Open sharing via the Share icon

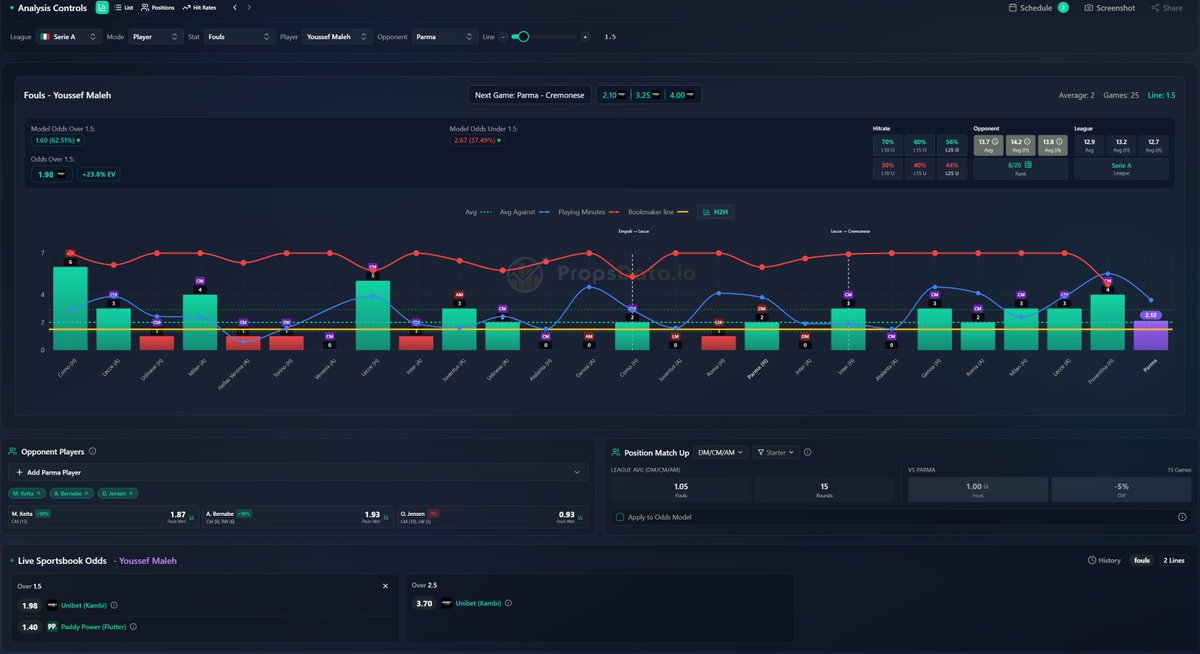[1162, 7]
